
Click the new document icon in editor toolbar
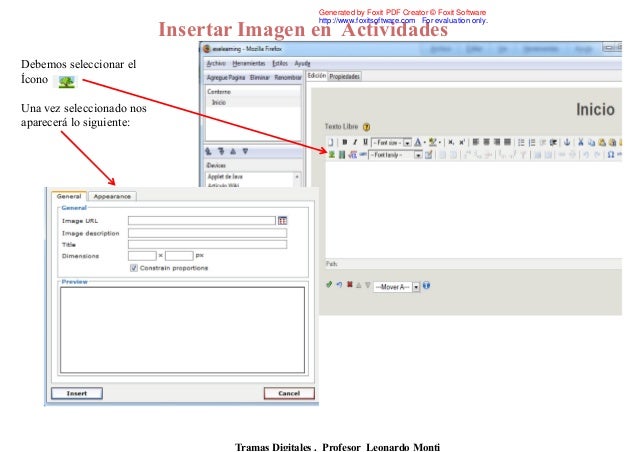[x=330, y=142]
